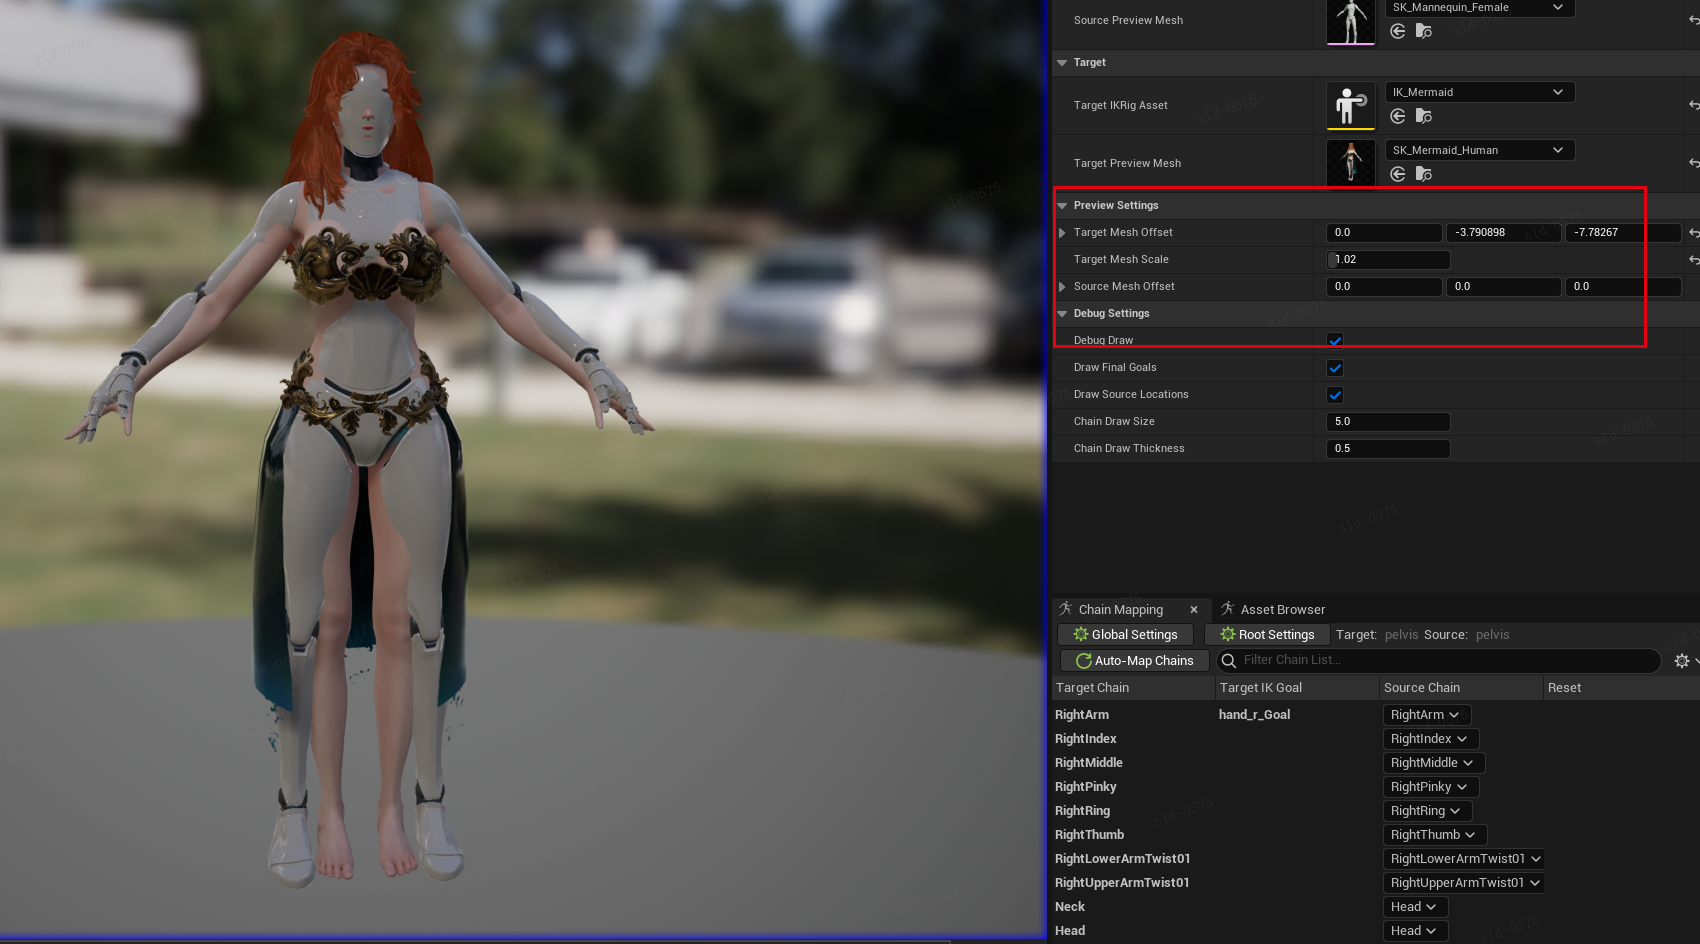Sort by Source Chain column header
This screenshot has height=944, width=1700.
point(1461,688)
